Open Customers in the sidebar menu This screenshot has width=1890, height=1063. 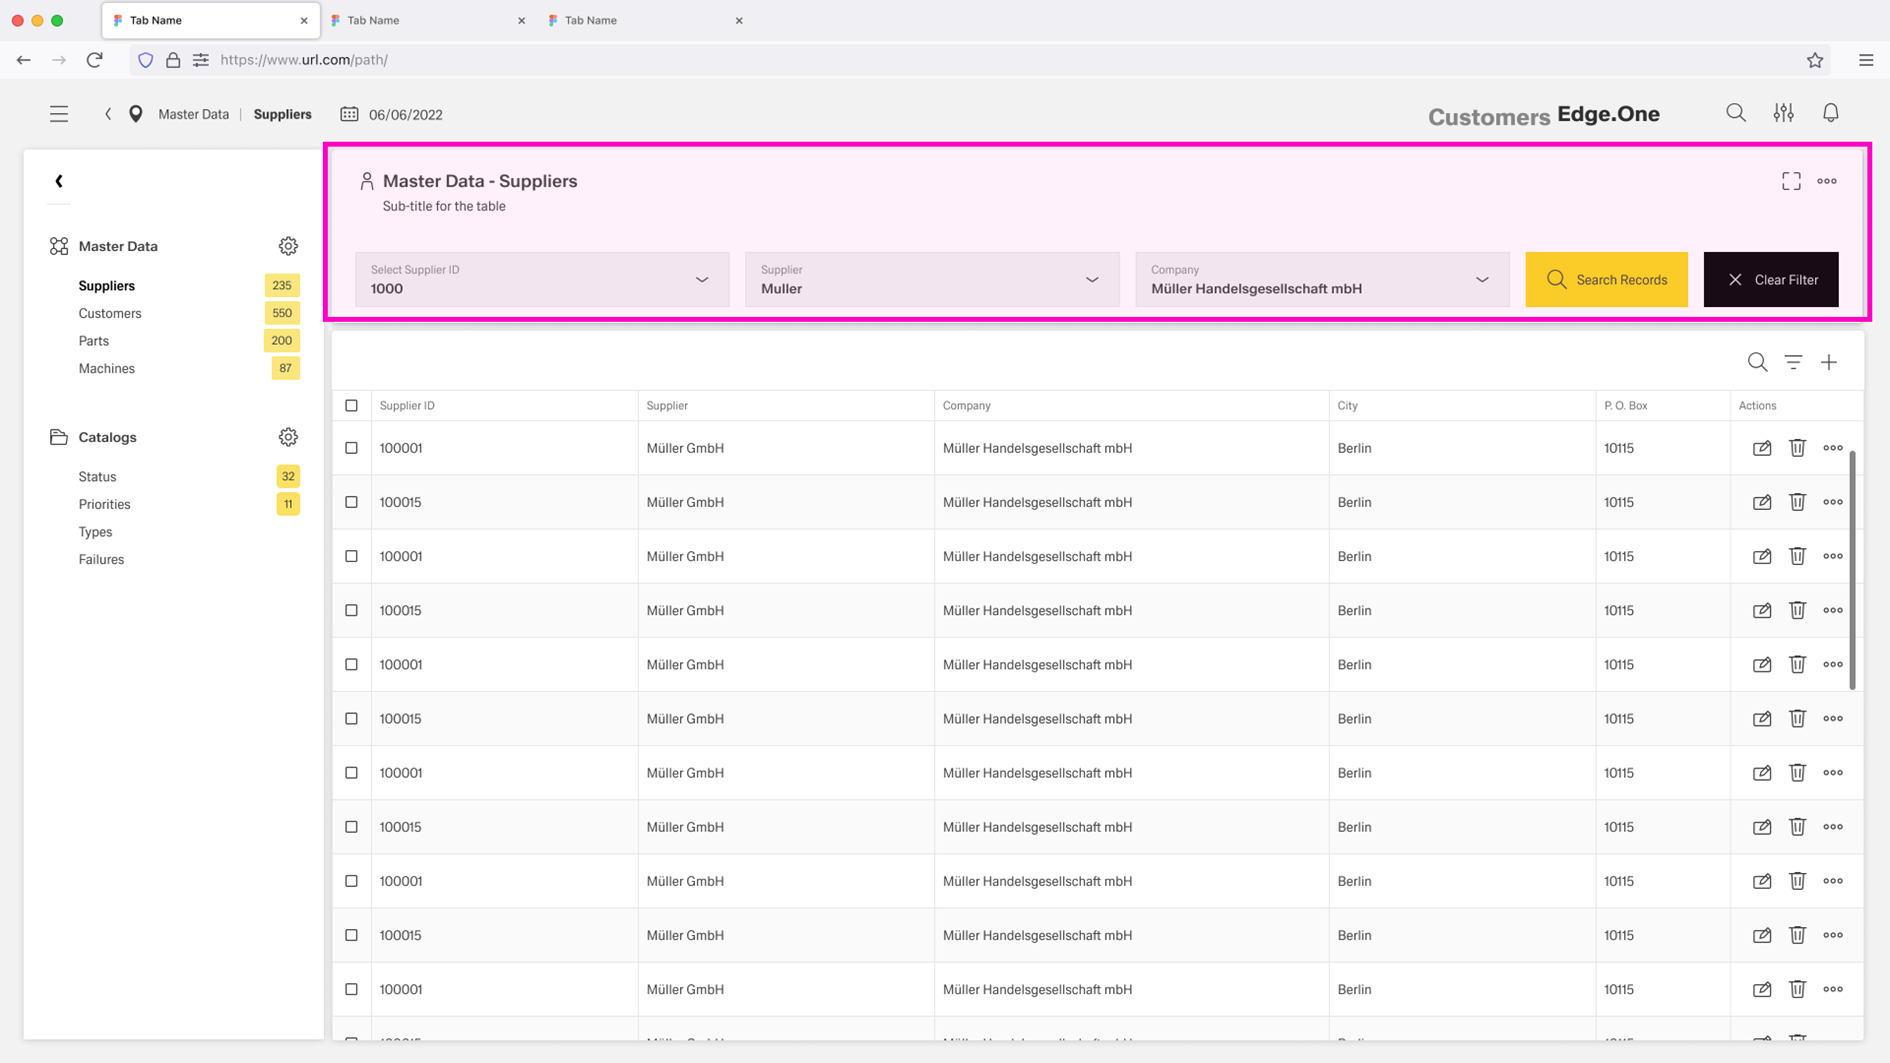coord(110,313)
